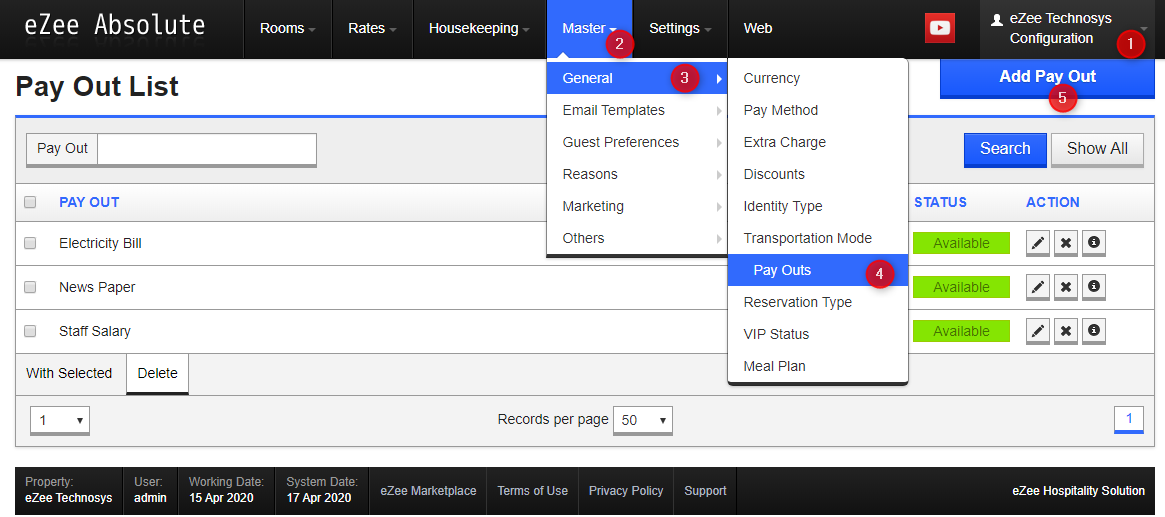The width and height of the screenshot is (1165, 517).
Task: Choose Reservation Type menu item
Action: 818,302
